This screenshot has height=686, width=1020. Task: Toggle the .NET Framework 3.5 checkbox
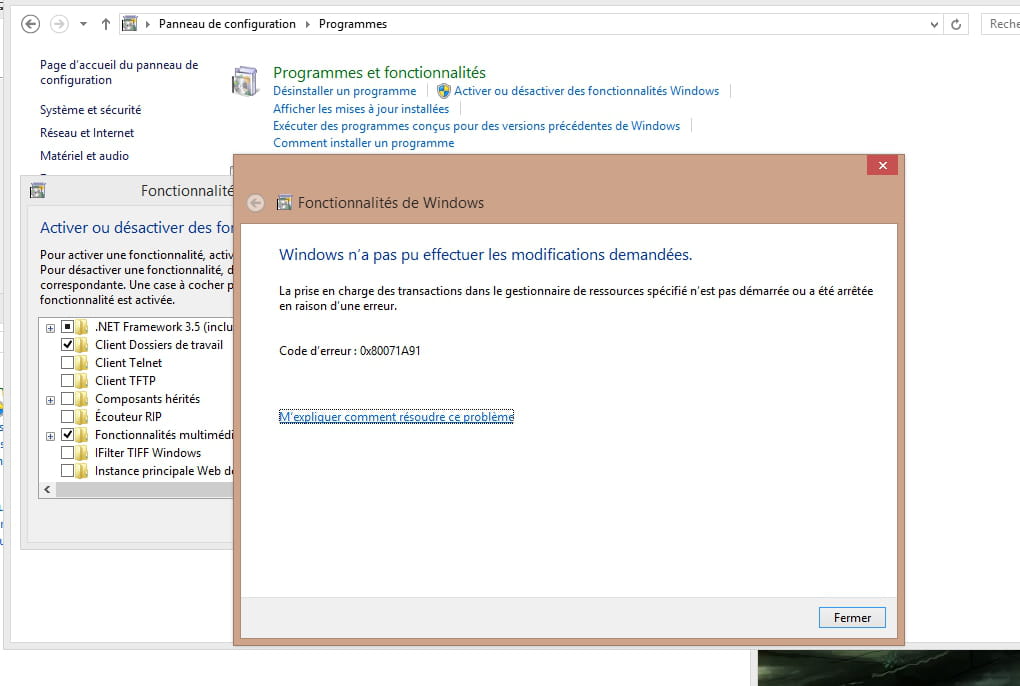(67, 327)
